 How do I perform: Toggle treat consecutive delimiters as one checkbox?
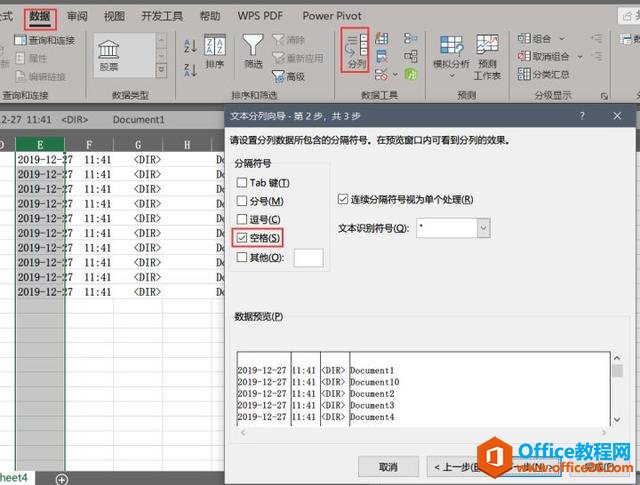coord(342,200)
